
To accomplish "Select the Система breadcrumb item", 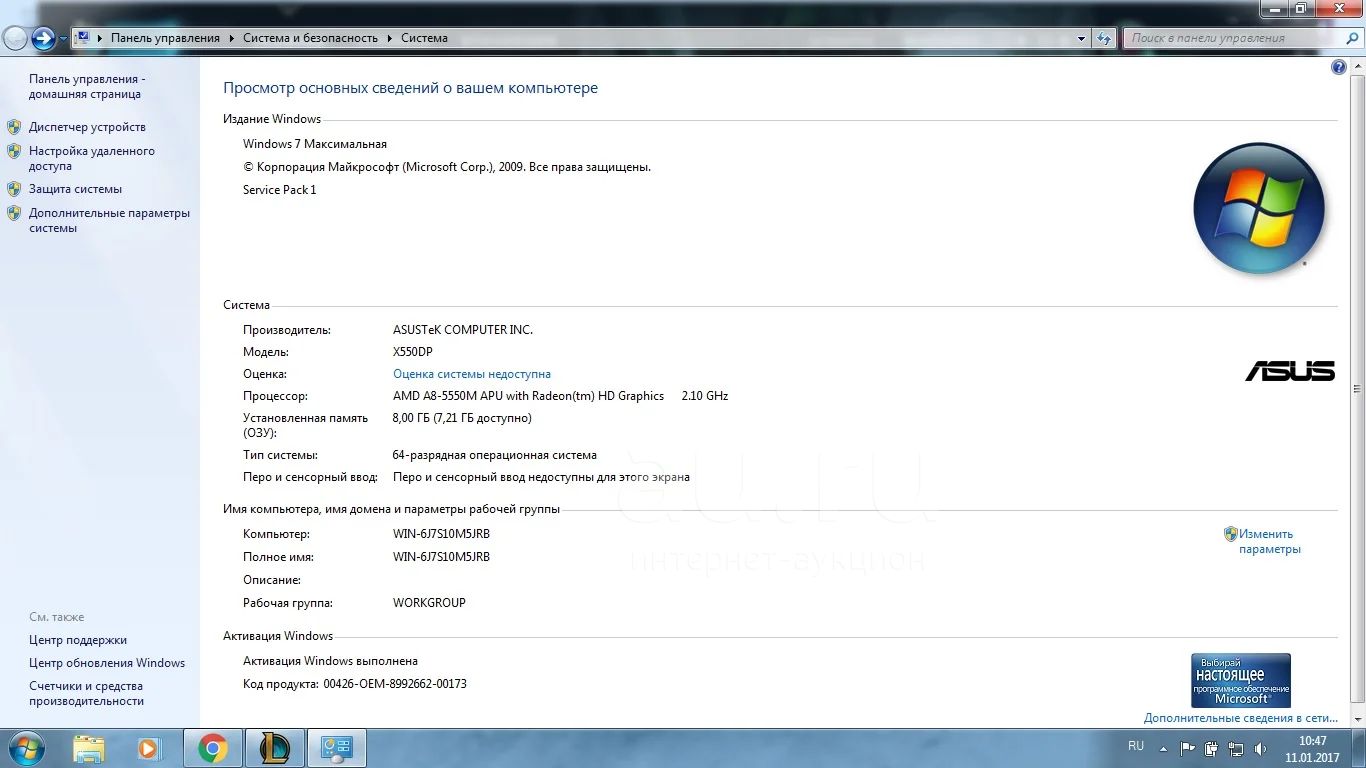I will click(x=424, y=38).
